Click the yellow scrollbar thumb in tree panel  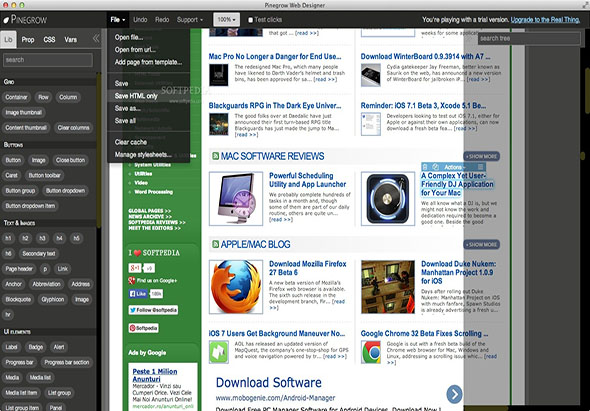[x=587, y=91]
